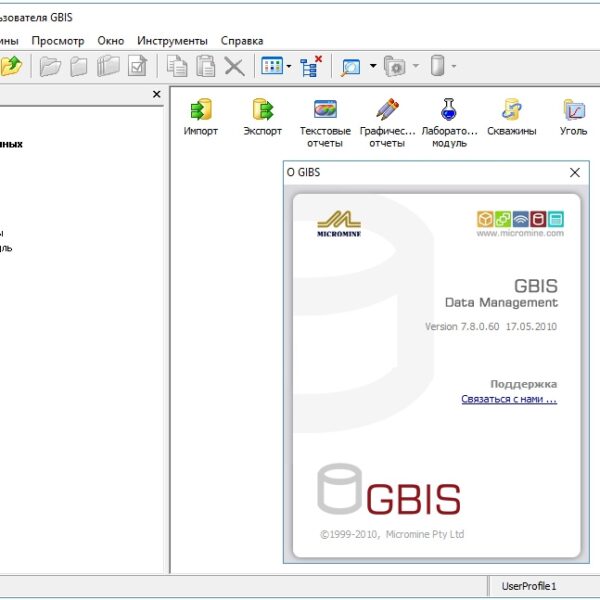
Task: Click the gray cylinder database toolbar icon
Action: [437, 66]
